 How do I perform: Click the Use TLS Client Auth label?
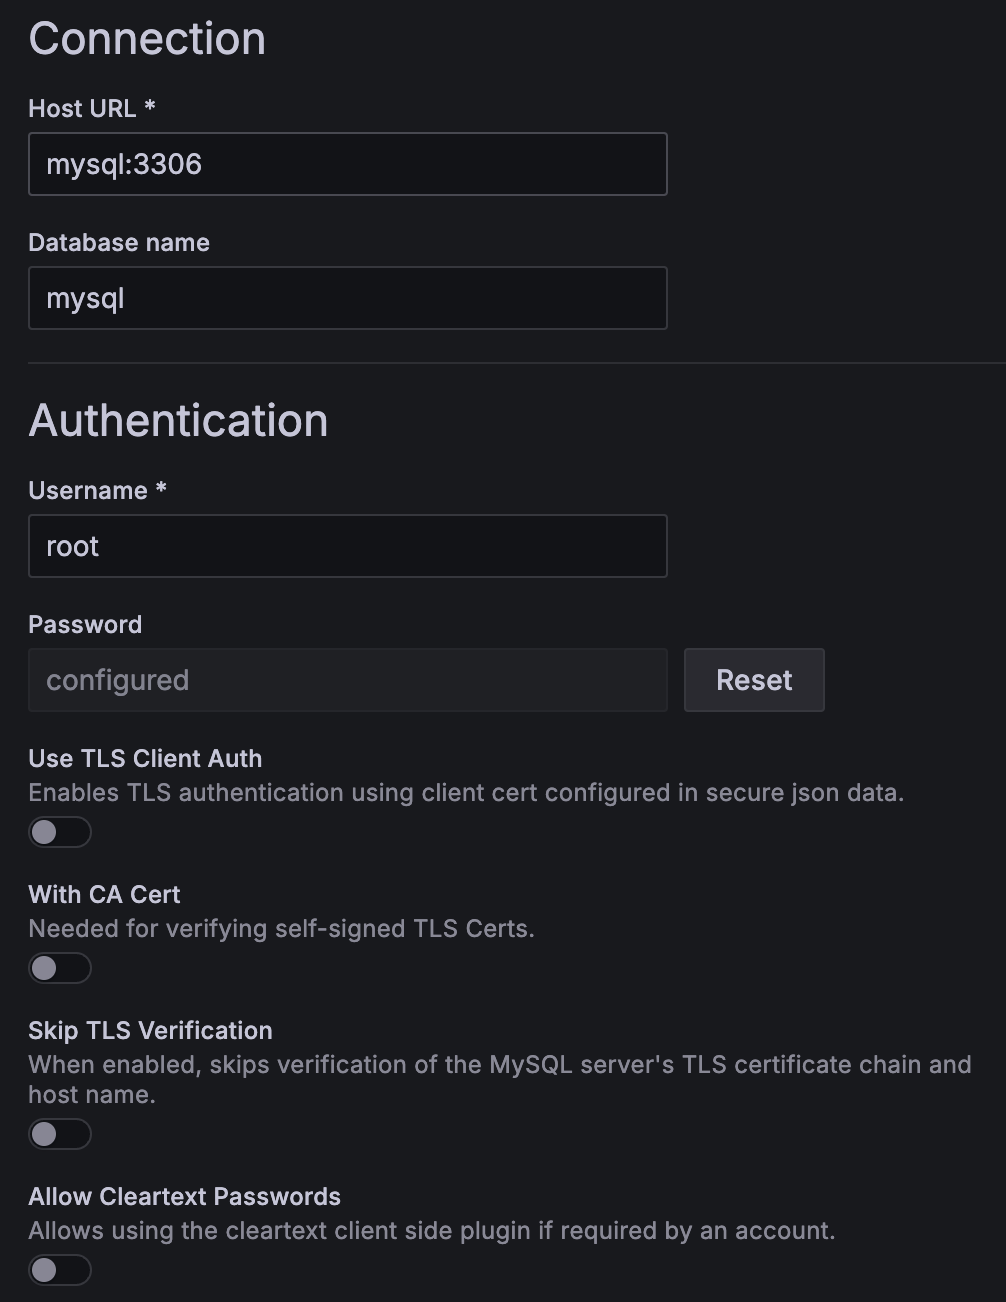(x=145, y=758)
